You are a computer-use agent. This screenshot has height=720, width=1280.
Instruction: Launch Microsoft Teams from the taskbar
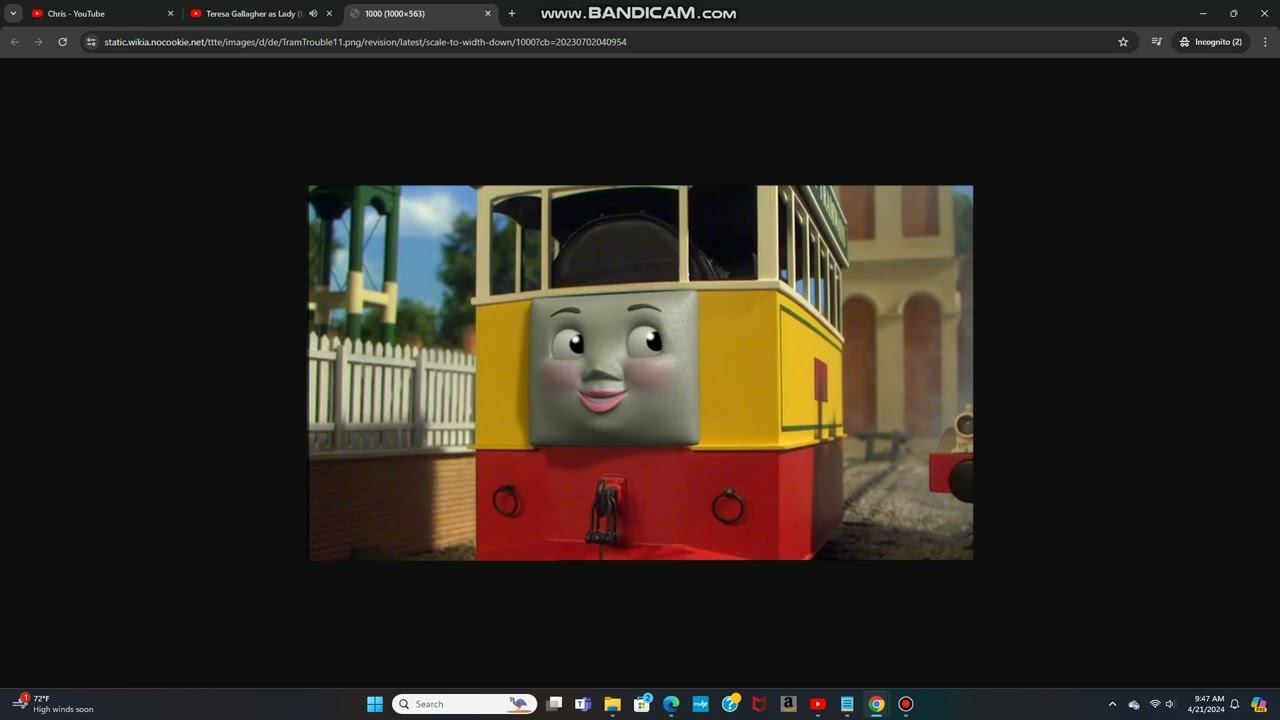click(x=583, y=704)
